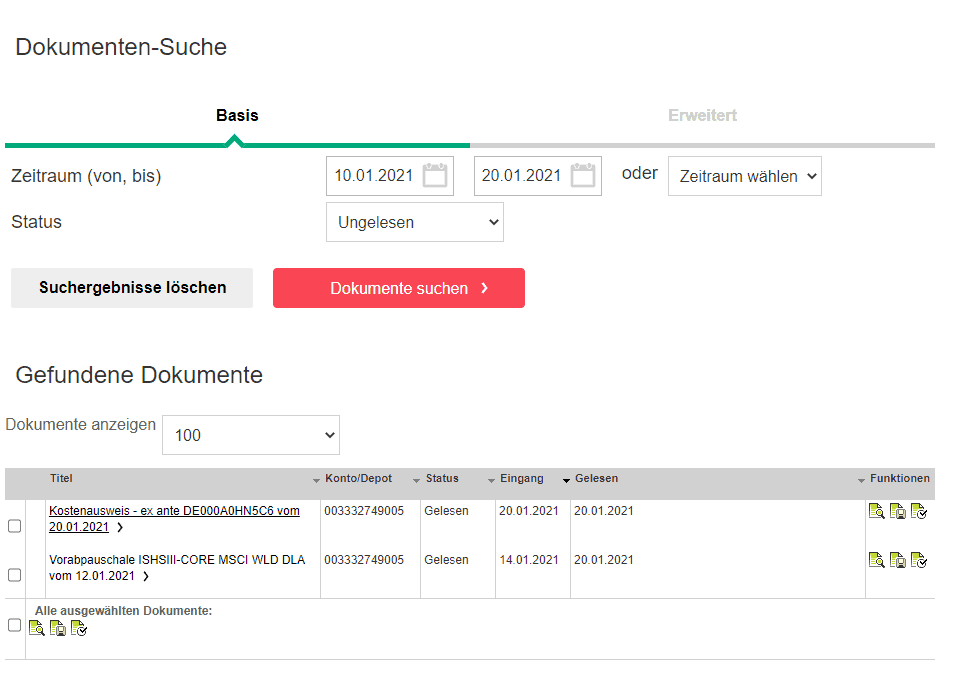Save the Vorabpauschale document using the disk icon
The width and height of the screenshot is (970, 679).
[x=897, y=560]
